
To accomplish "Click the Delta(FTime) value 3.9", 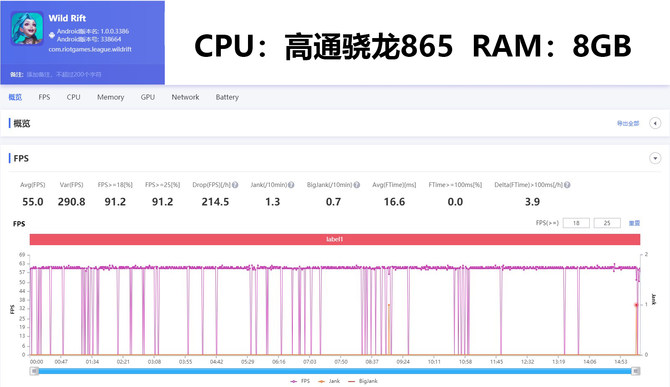I will tap(532, 202).
